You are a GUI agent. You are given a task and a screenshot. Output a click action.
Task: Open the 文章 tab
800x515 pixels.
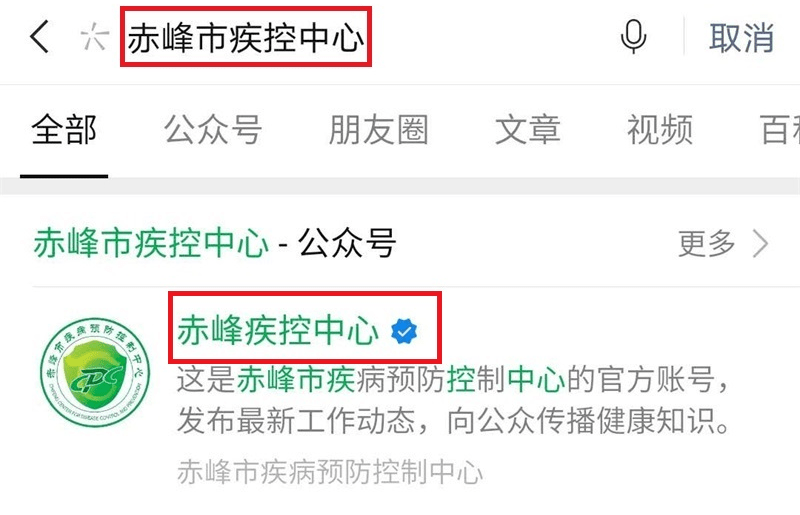coord(528,130)
